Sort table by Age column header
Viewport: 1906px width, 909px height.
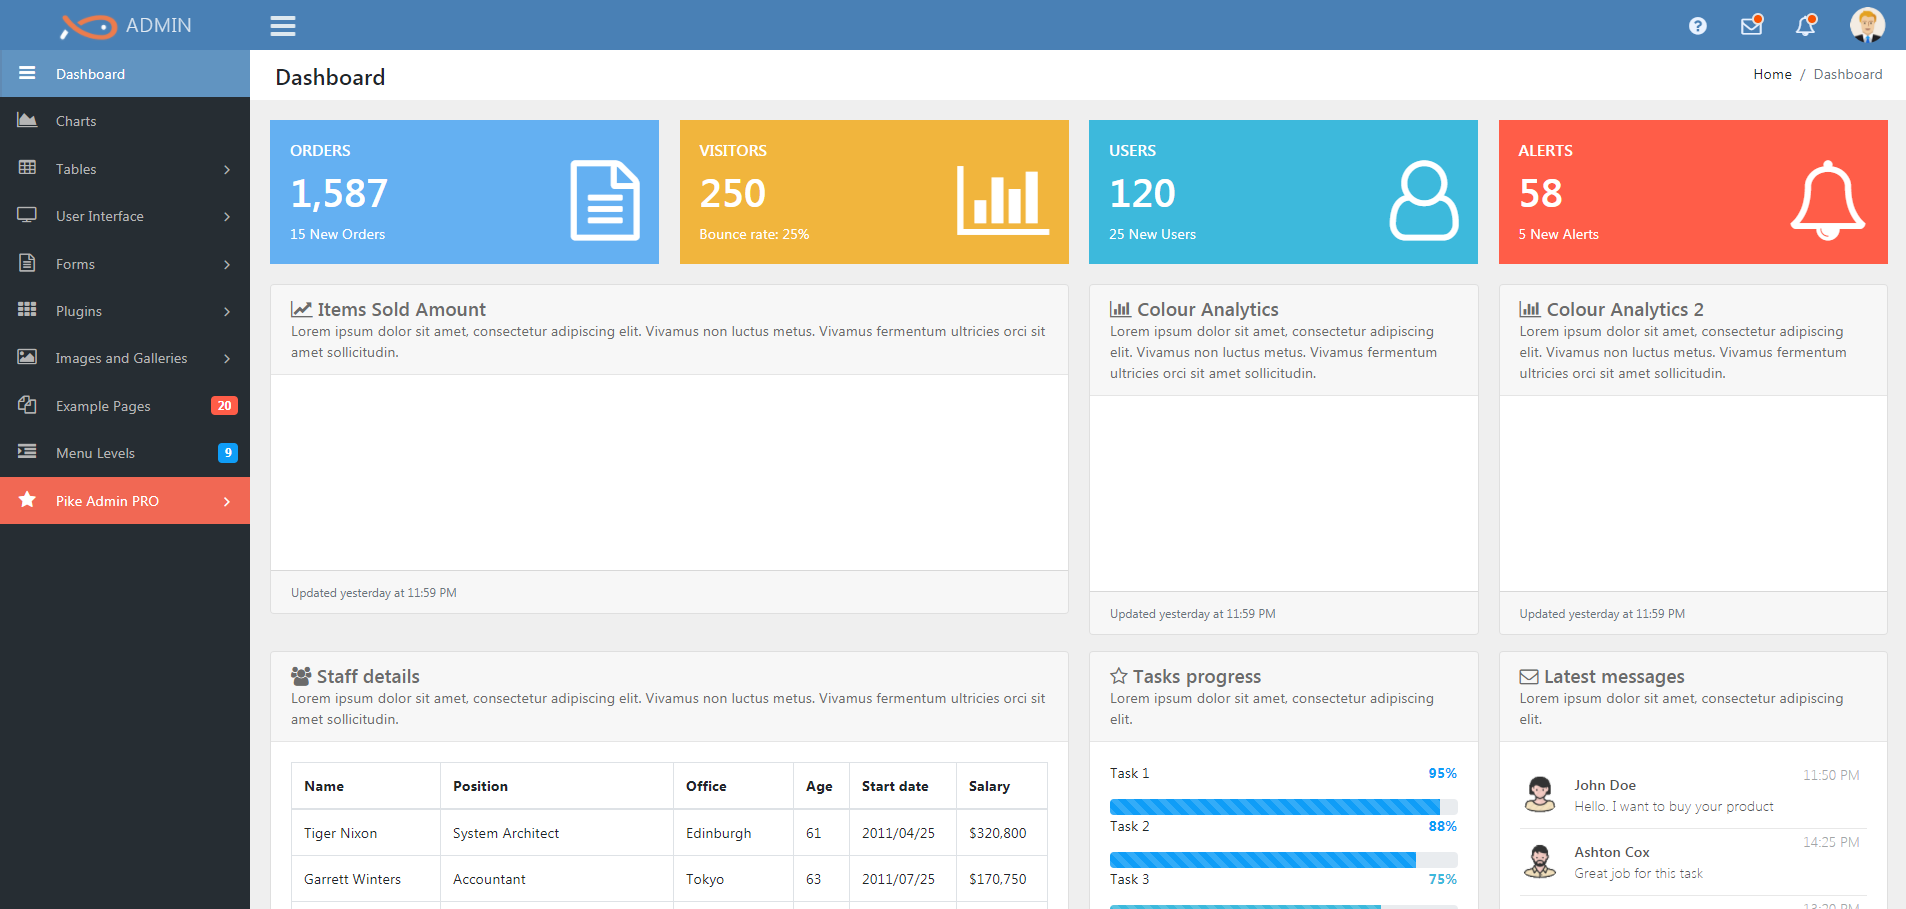(821, 786)
